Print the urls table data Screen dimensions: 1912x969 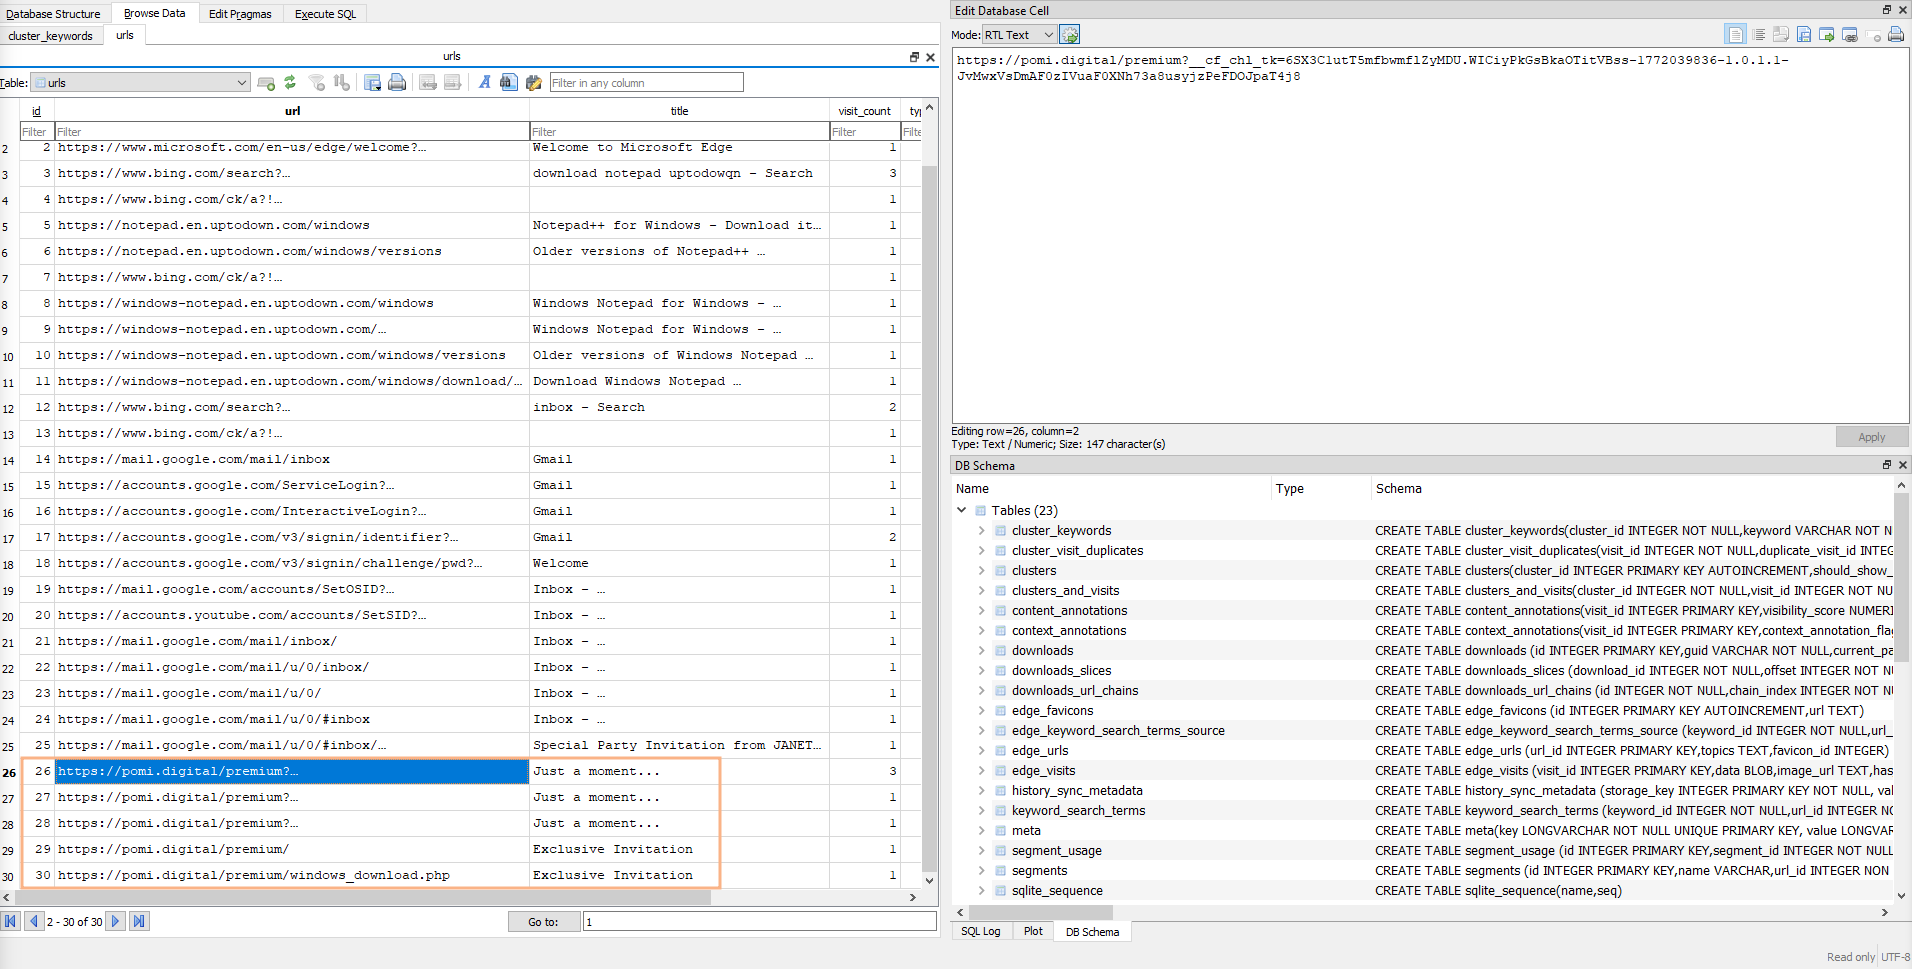coord(397,83)
